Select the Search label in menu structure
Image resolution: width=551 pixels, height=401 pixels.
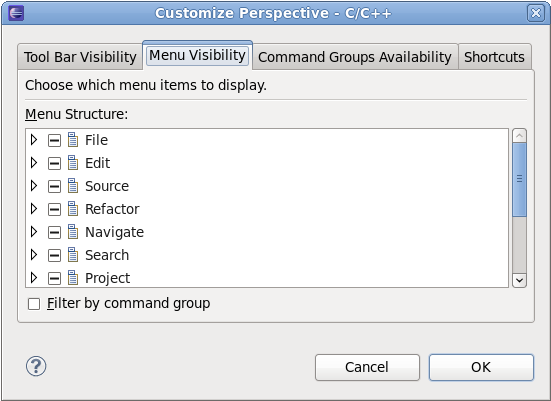pos(107,255)
